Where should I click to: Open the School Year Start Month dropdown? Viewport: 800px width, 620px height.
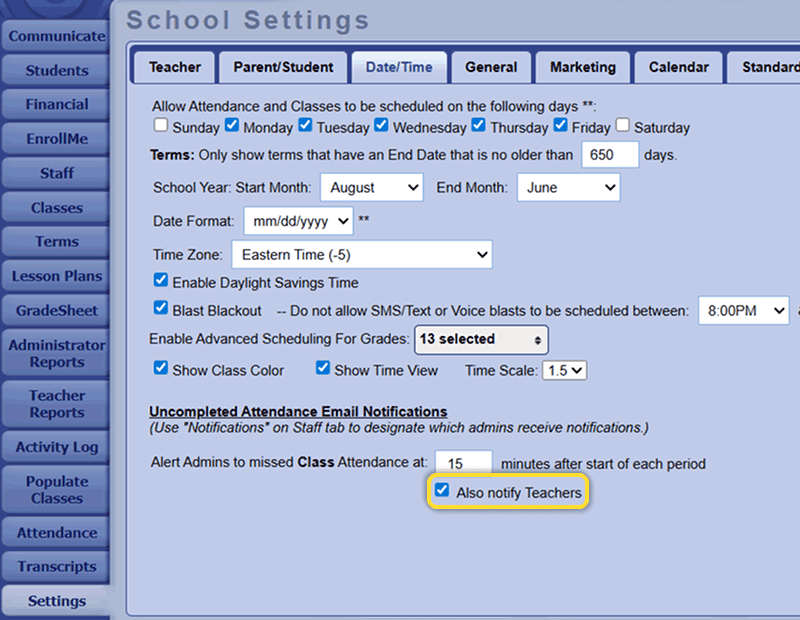372,187
